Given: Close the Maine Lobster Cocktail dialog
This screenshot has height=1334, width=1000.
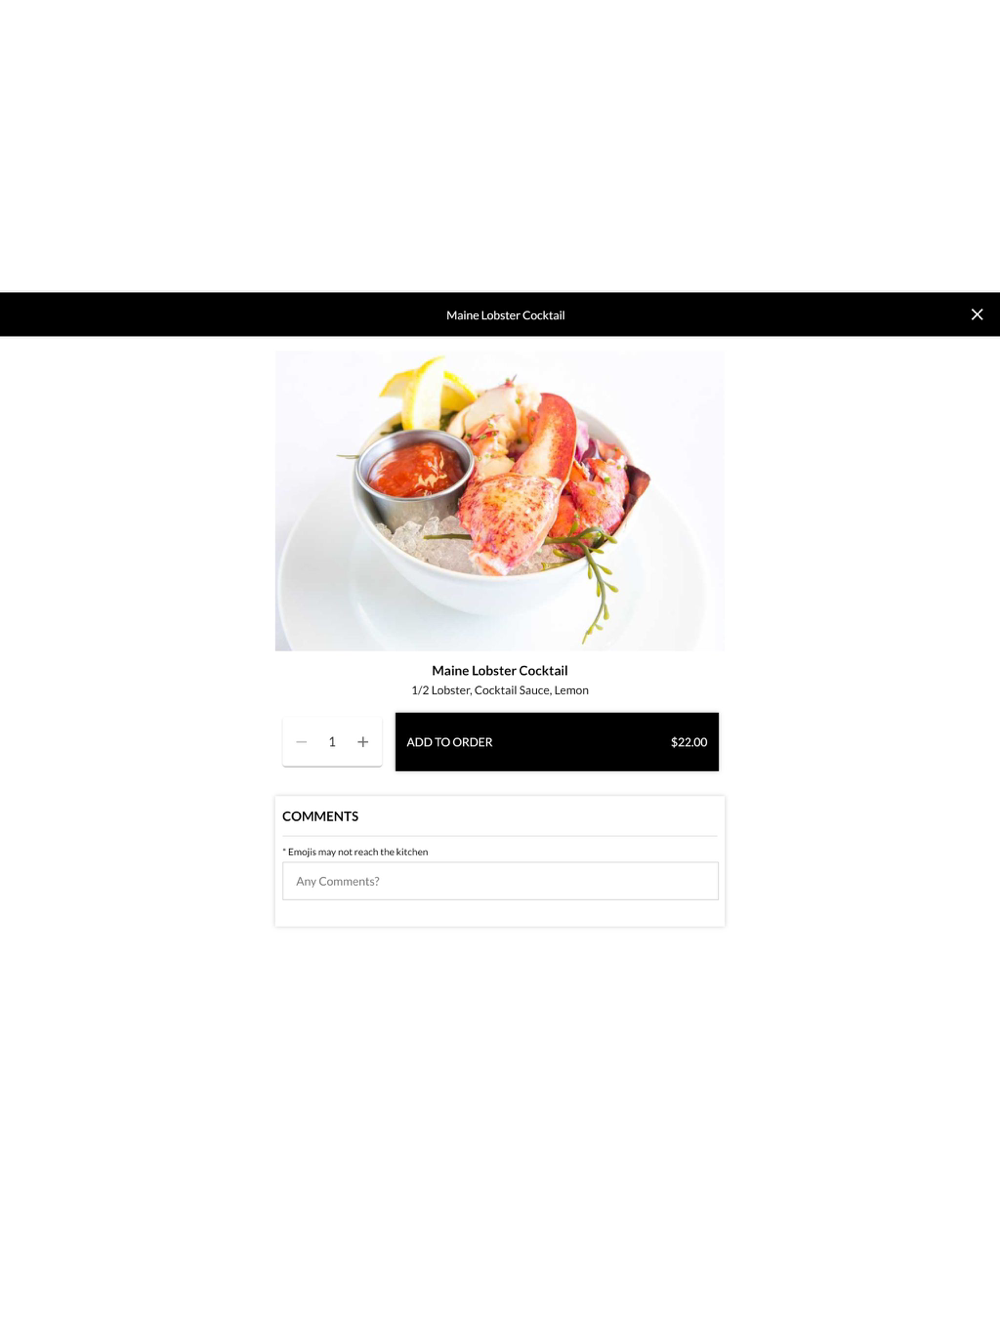Looking at the screenshot, I should (977, 314).
